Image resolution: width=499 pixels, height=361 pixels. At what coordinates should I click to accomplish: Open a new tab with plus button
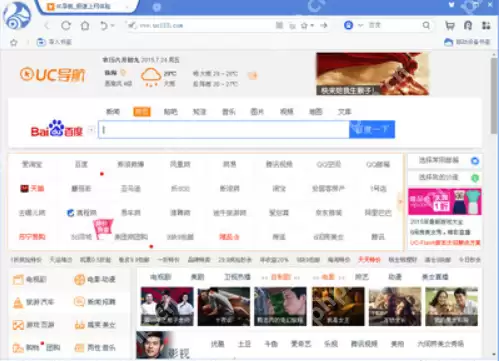[157, 7]
